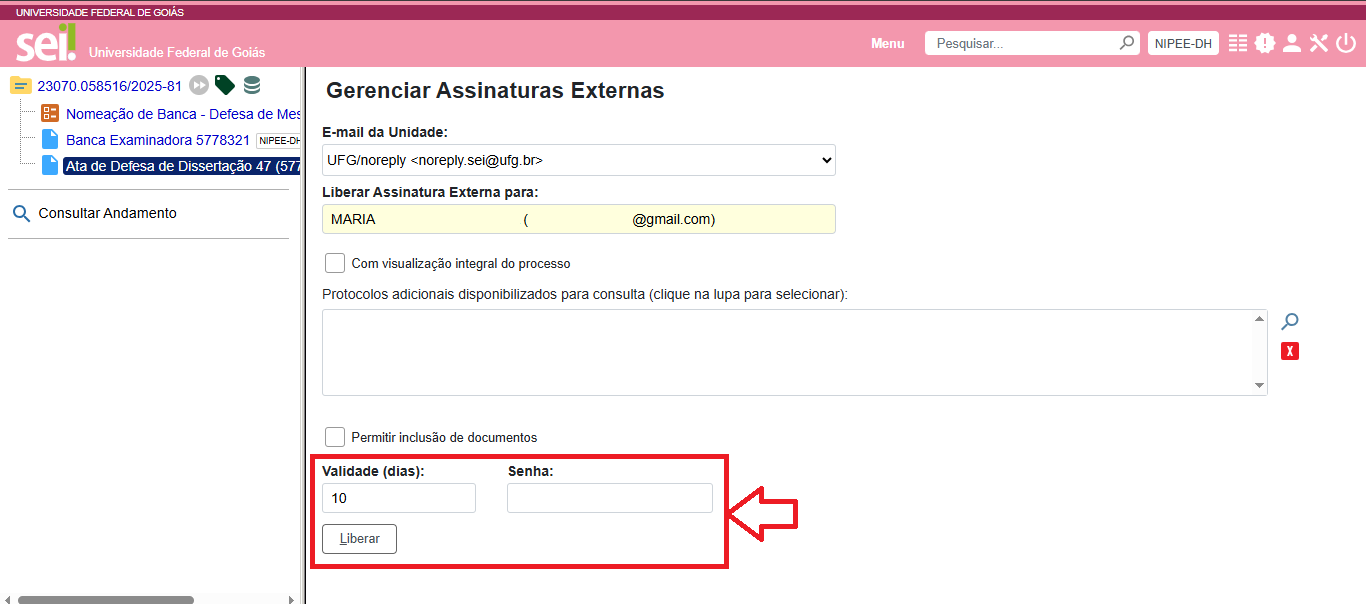Click the power logout icon
Viewport: 1366px width, 604px height.
[x=1345, y=43]
